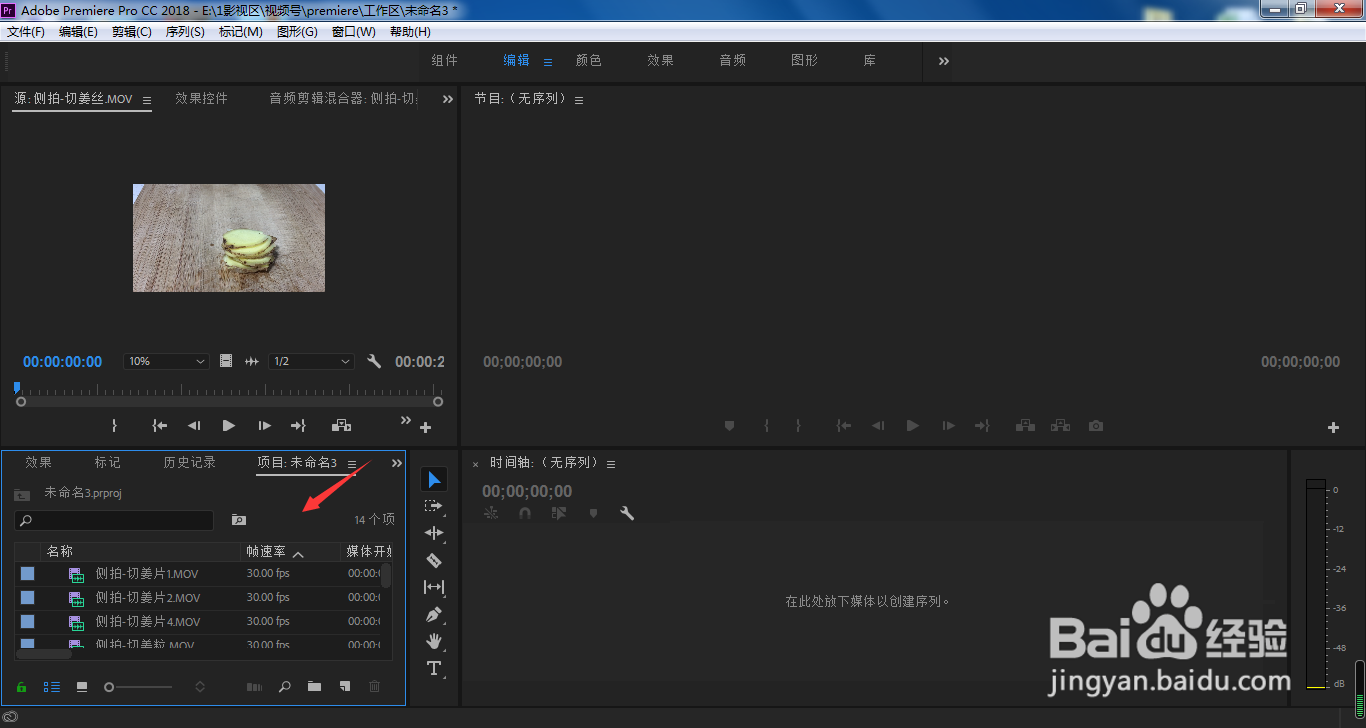This screenshot has height=728, width=1366.
Task: Open the 窗口 menu
Action: click(x=353, y=31)
